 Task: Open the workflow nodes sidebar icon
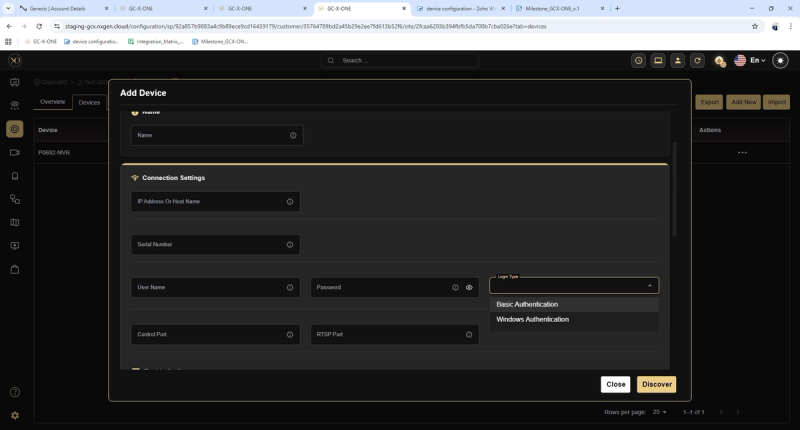pos(15,199)
